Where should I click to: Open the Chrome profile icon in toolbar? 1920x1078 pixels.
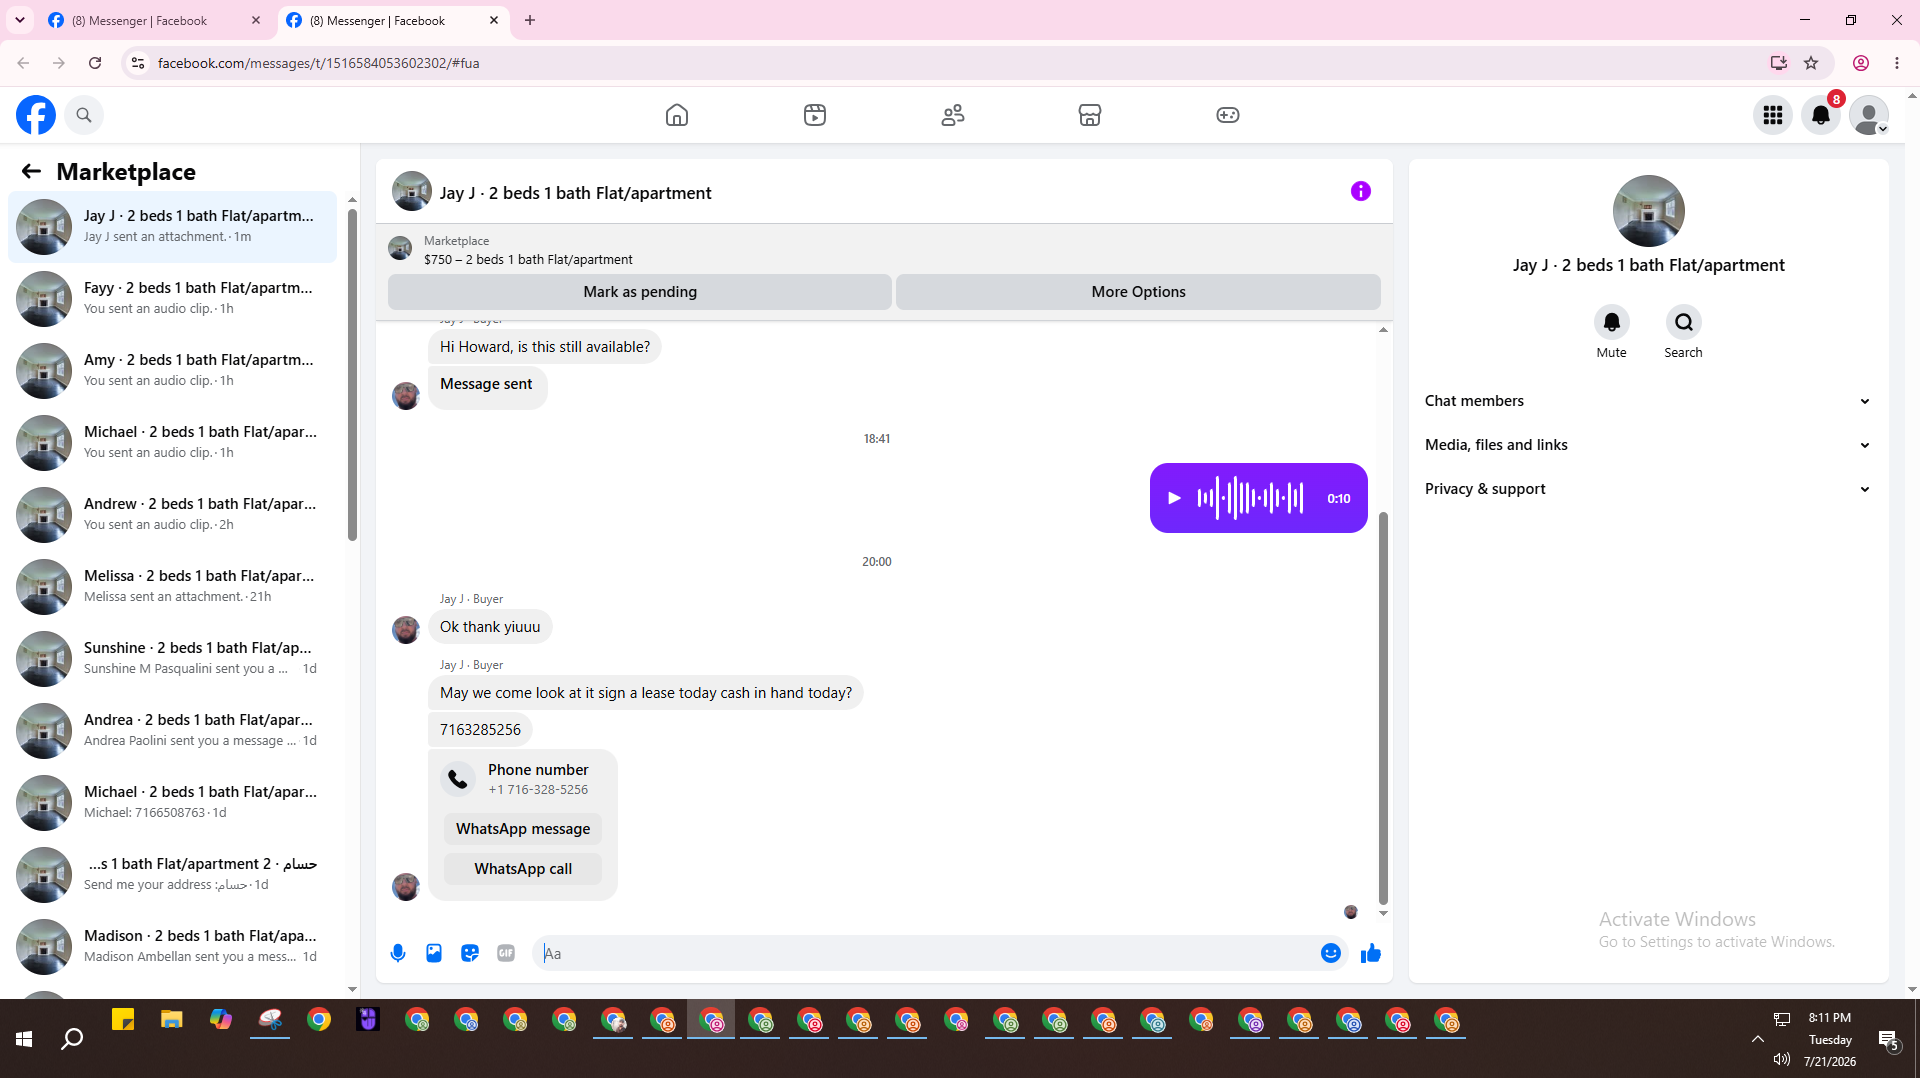pos(1861,63)
